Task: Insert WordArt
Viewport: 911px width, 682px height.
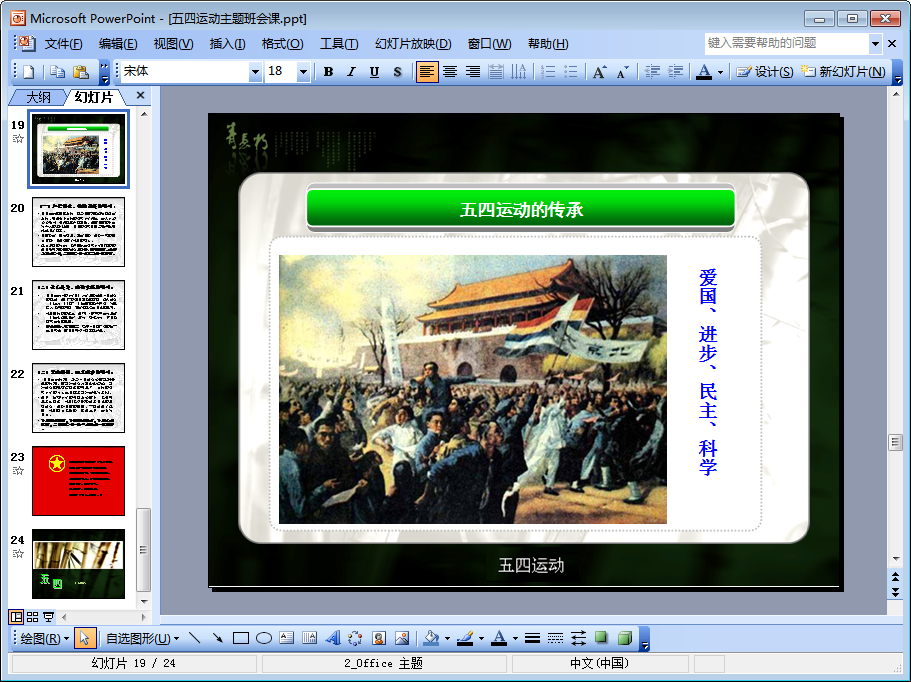Action: [332, 638]
